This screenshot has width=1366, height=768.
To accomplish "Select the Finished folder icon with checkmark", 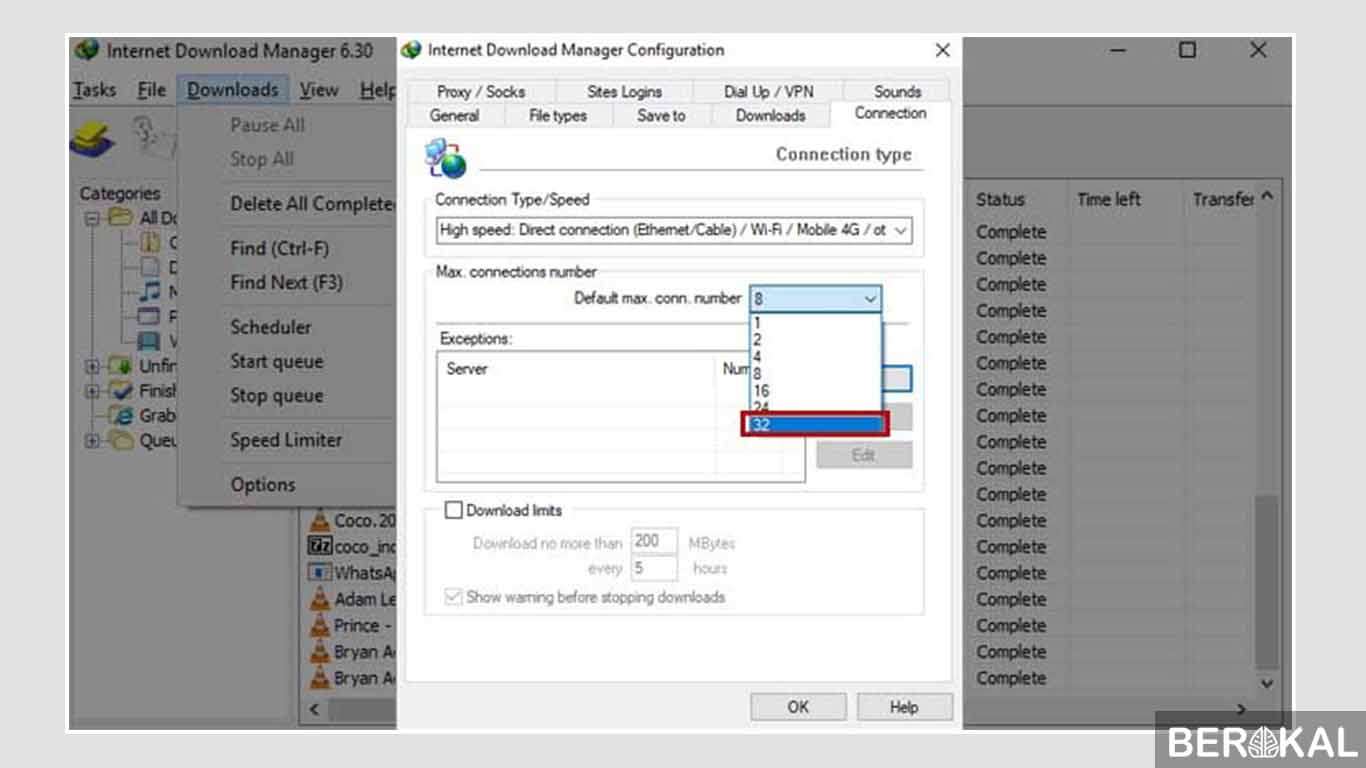I will [121, 391].
